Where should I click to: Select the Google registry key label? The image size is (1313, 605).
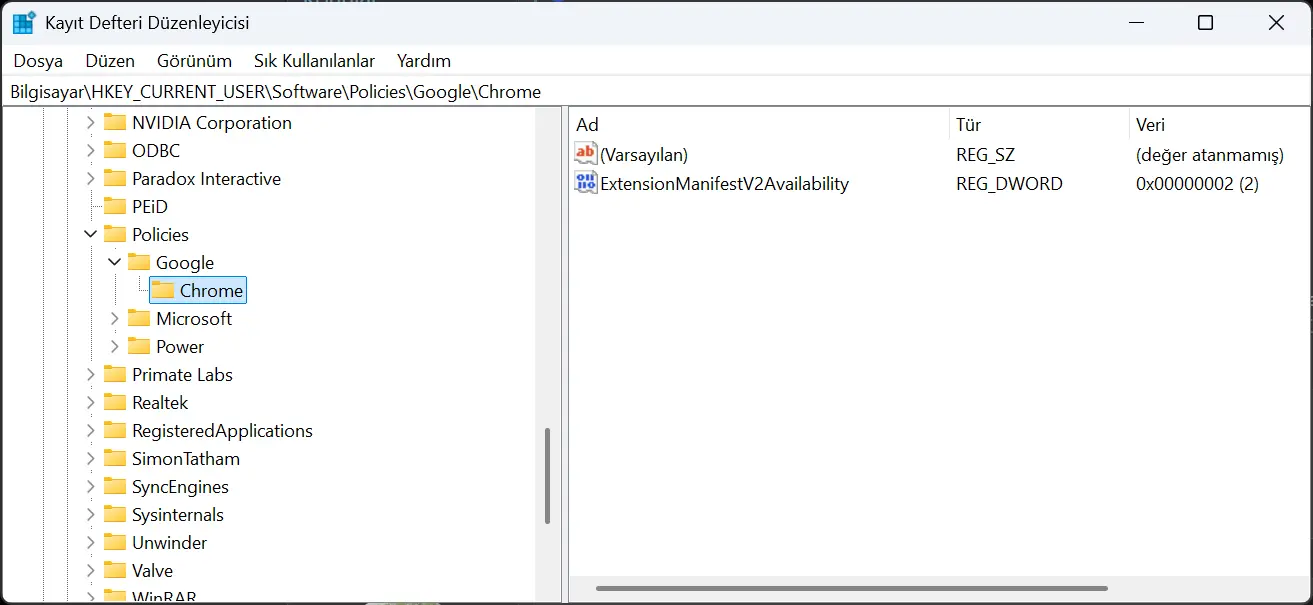coord(185,263)
